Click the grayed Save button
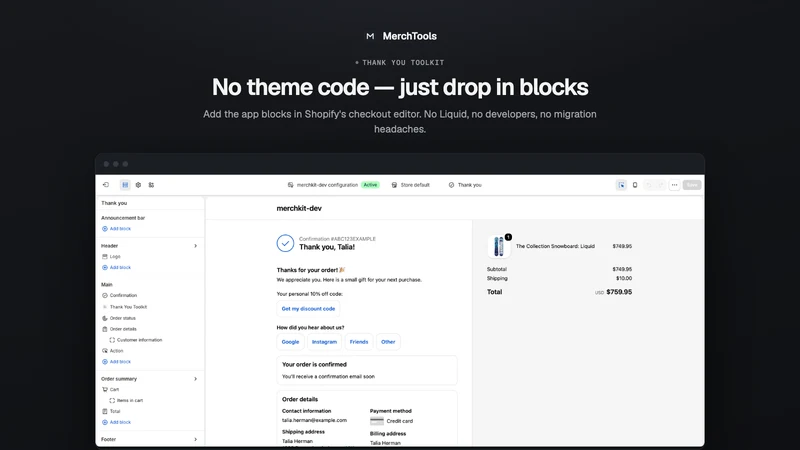Viewport: 800px width, 450px height. pyautogui.click(x=692, y=185)
